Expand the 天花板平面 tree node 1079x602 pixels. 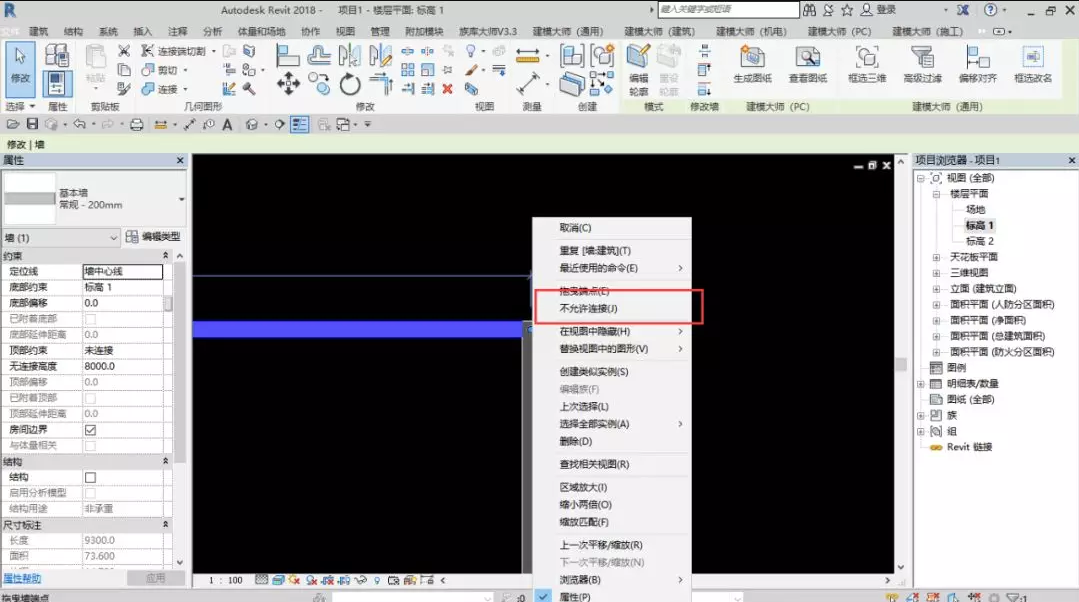[x=936, y=257]
